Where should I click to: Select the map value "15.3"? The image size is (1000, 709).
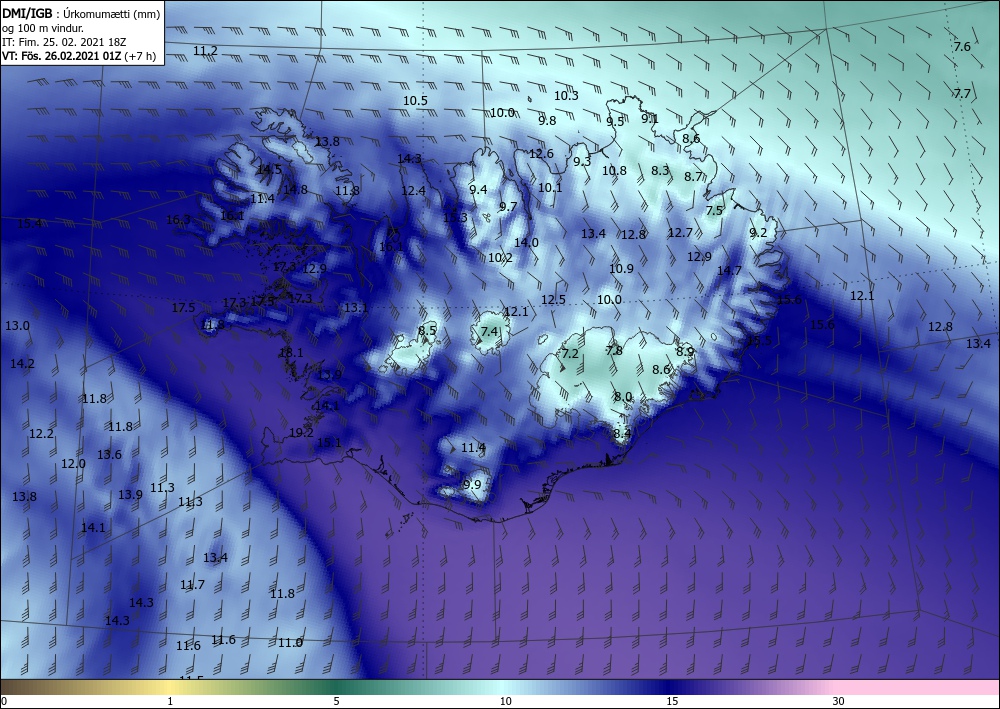[x=455, y=217]
